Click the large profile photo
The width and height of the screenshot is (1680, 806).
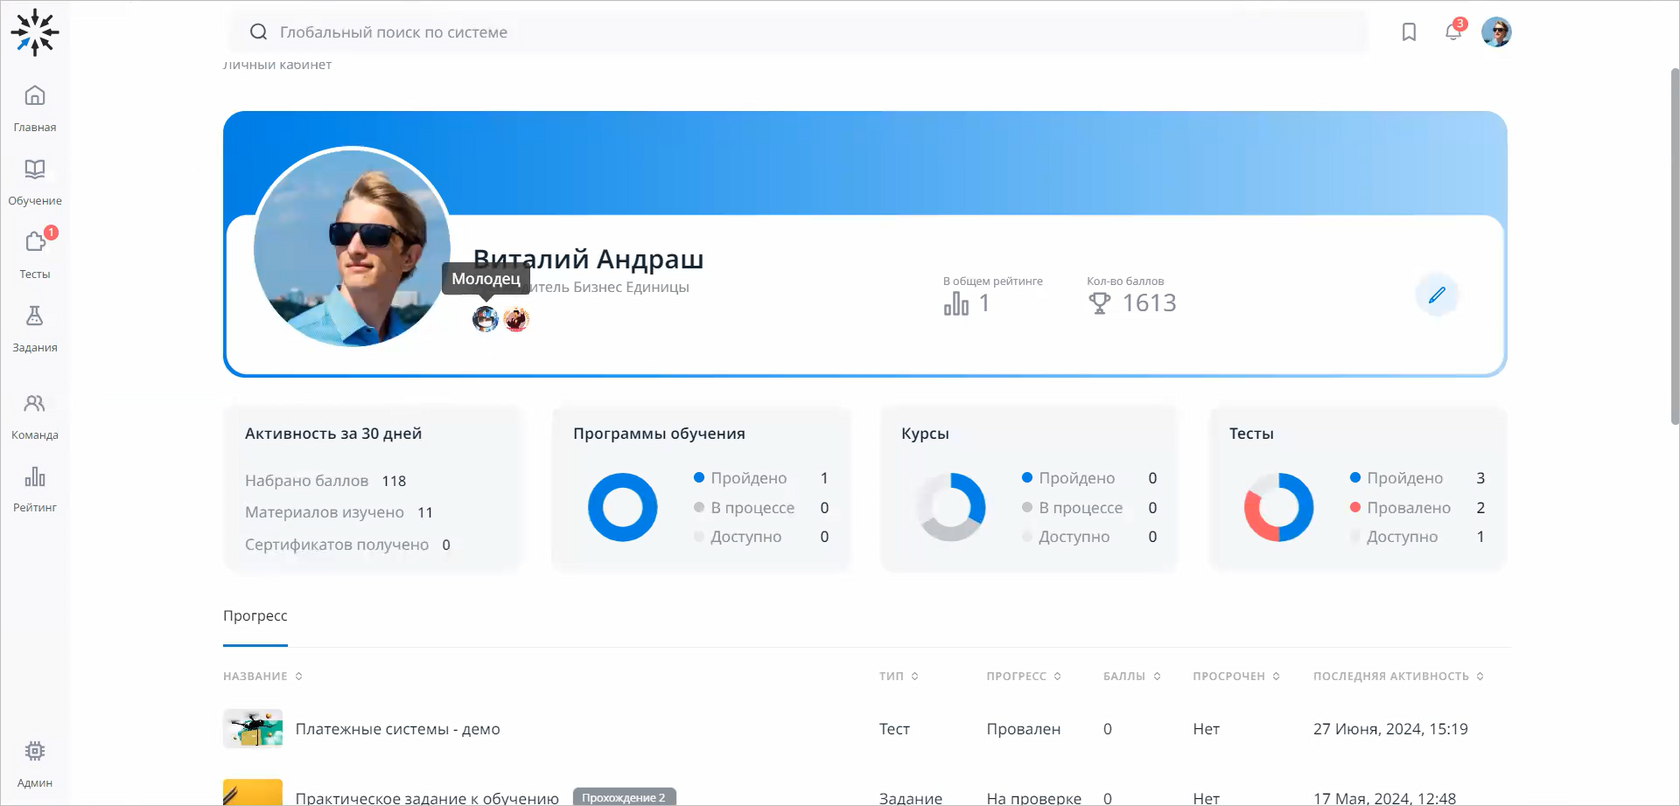[352, 247]
